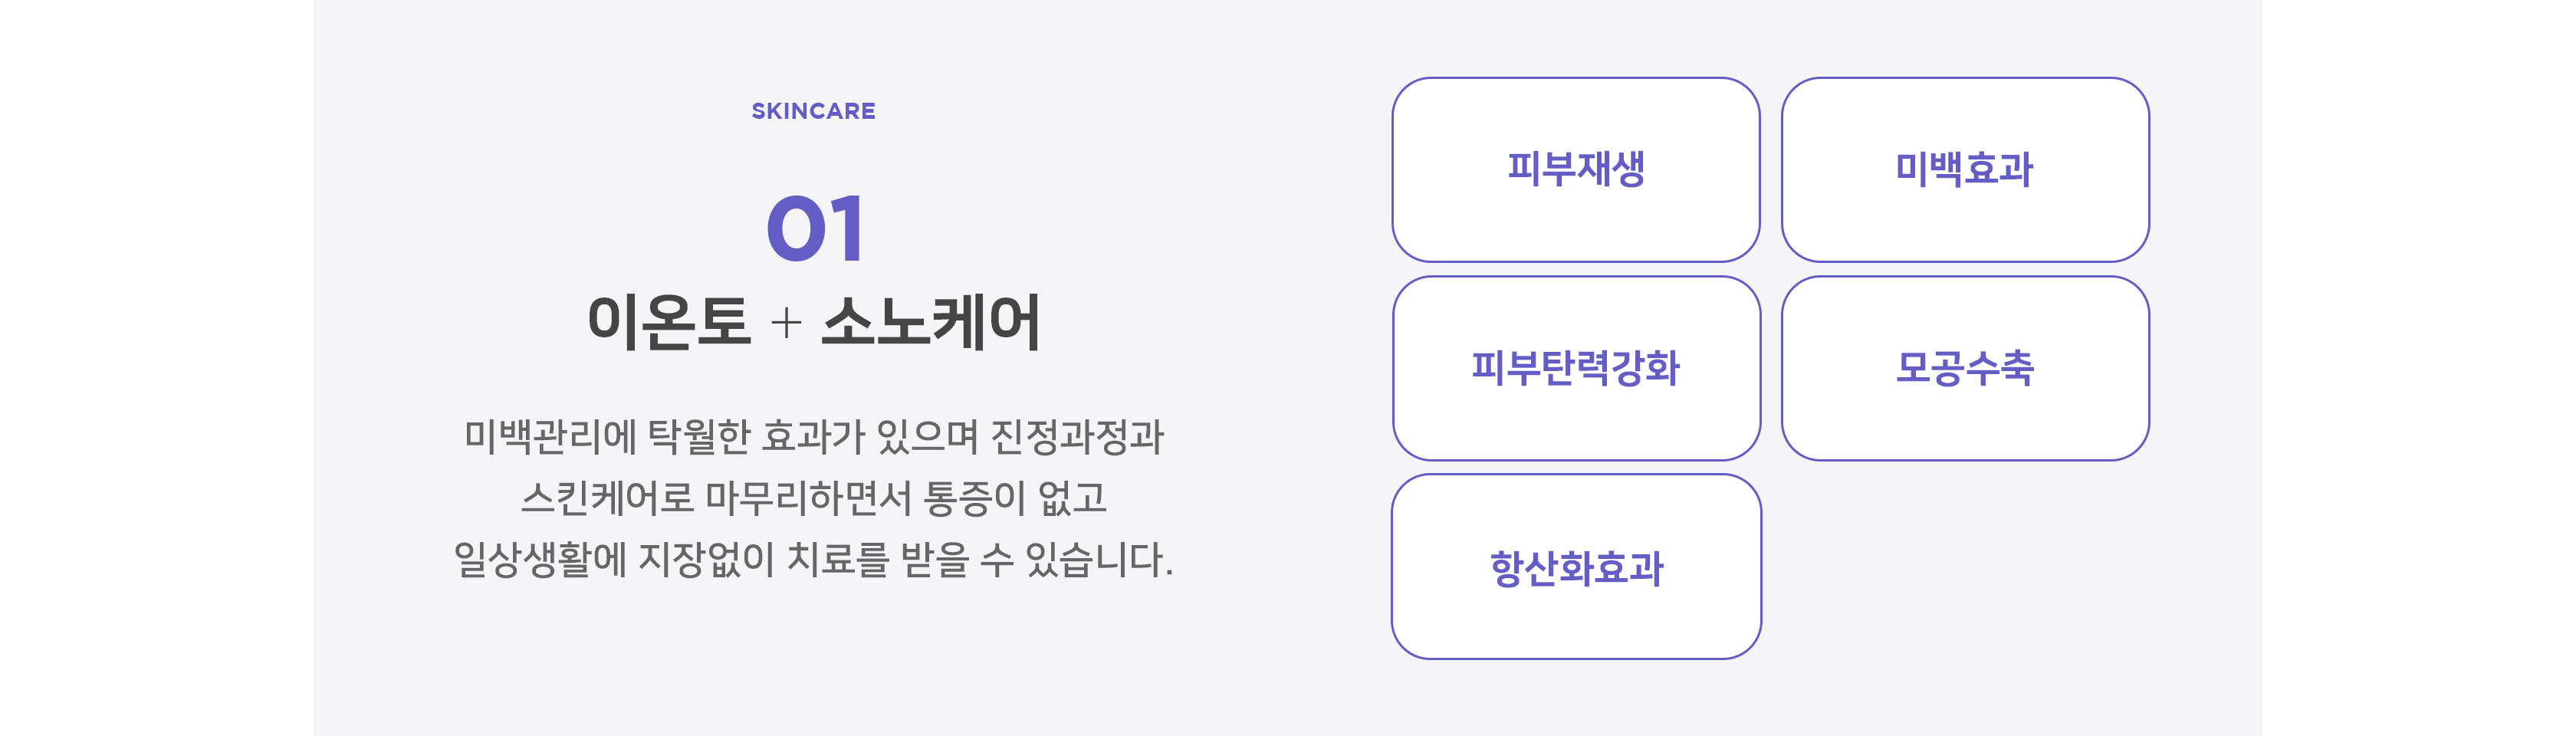2576x736 pixels.
Task: Click the 피부재생 text label
Action: point(1576,169)
